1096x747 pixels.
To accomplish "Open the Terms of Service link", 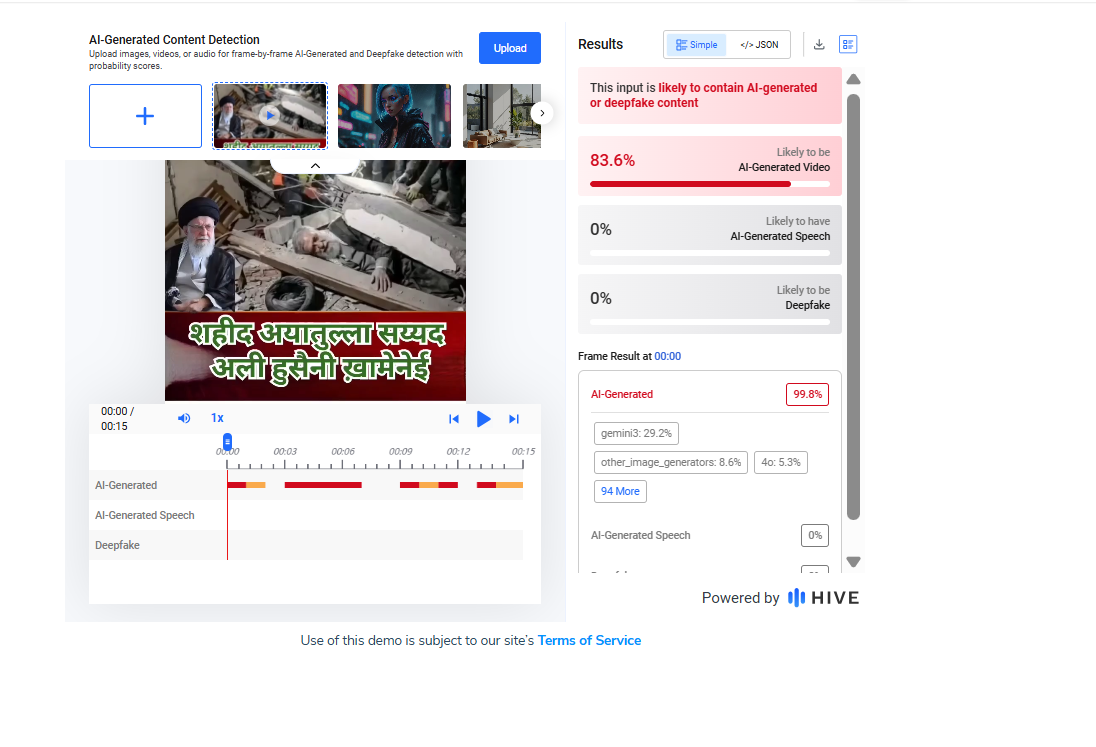I will coord(589,640).
